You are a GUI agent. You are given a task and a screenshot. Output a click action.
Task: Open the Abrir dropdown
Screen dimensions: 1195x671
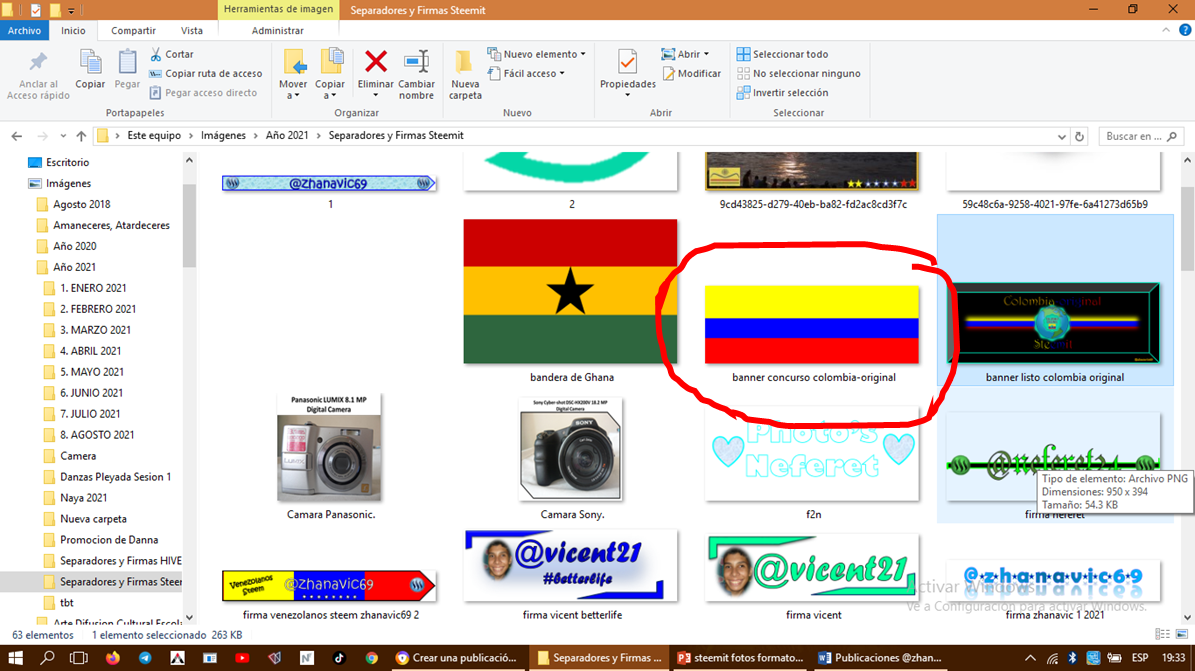(x=685, y=54)
